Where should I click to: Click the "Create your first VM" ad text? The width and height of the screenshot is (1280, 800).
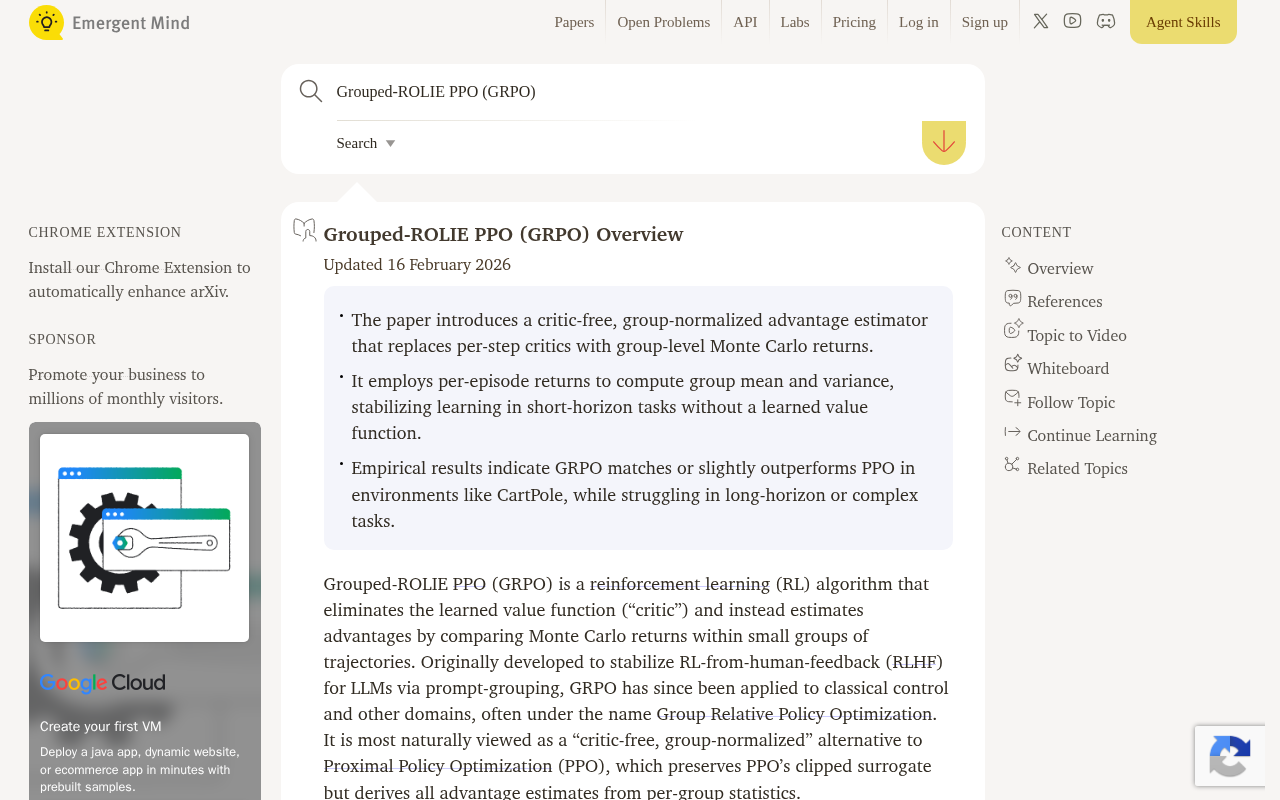100,726
